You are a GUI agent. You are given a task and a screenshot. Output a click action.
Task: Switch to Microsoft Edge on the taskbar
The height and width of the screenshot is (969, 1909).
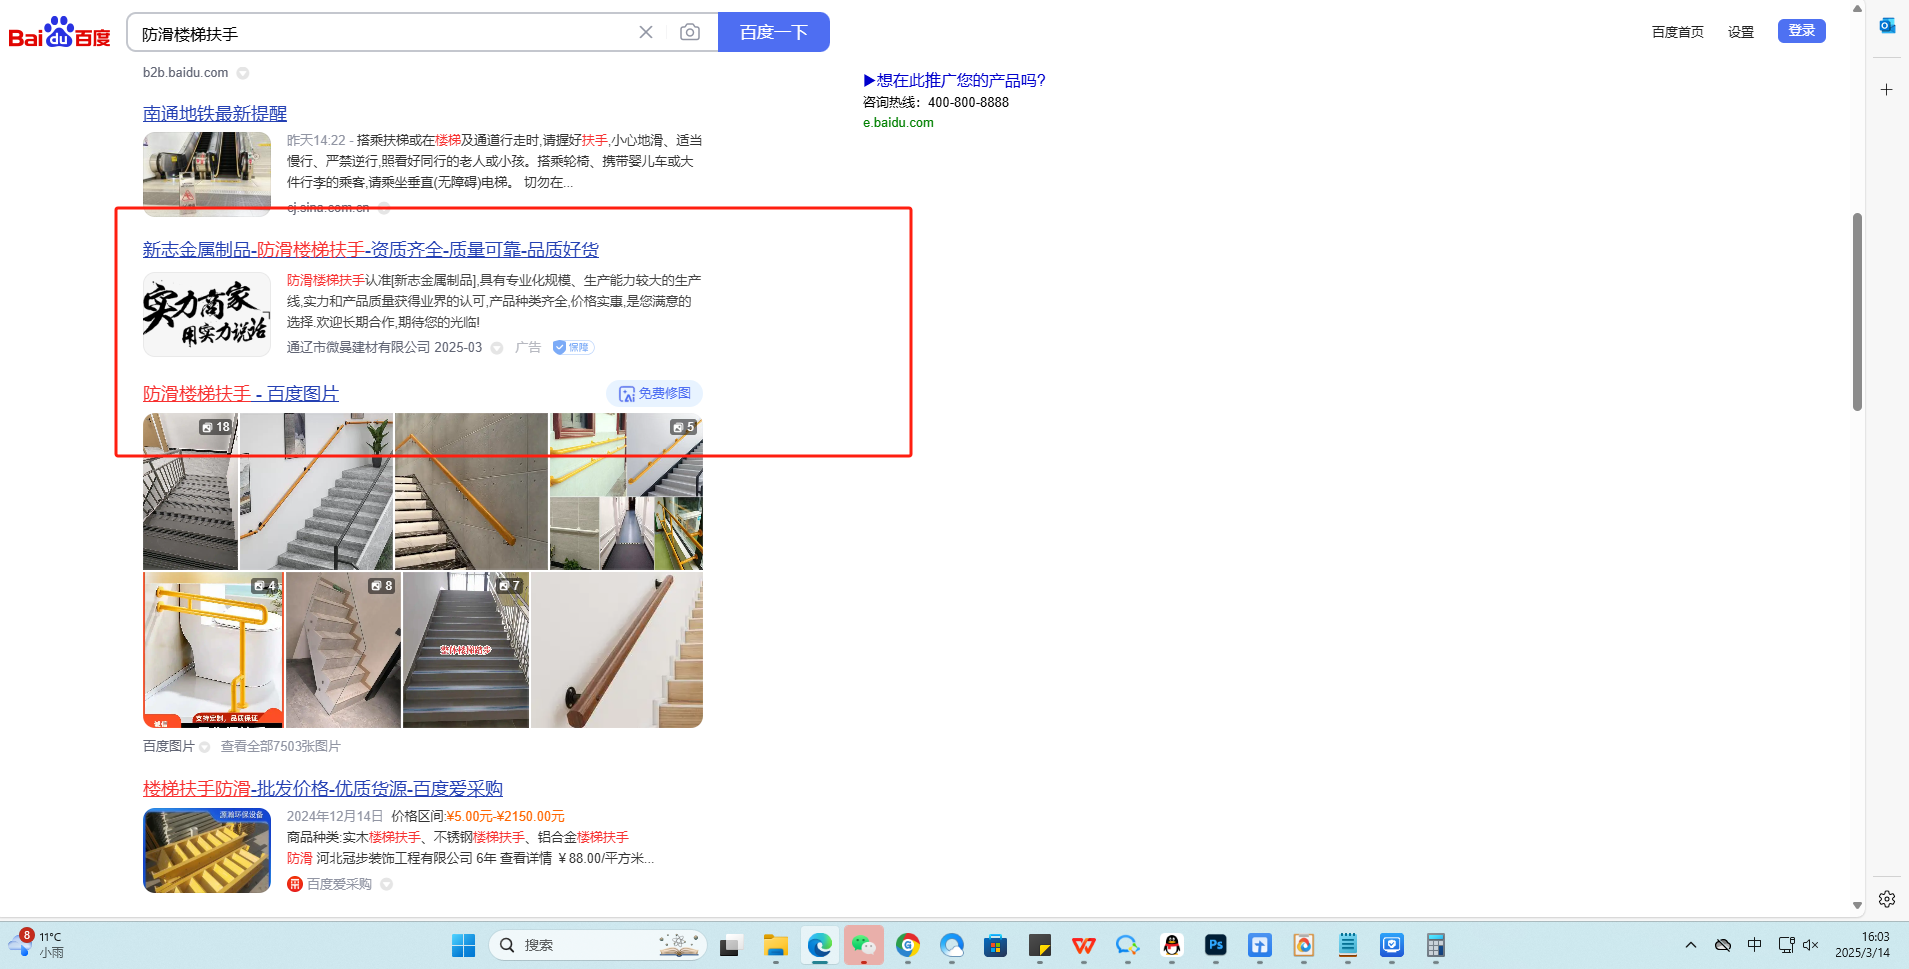[x=820, y=945]
